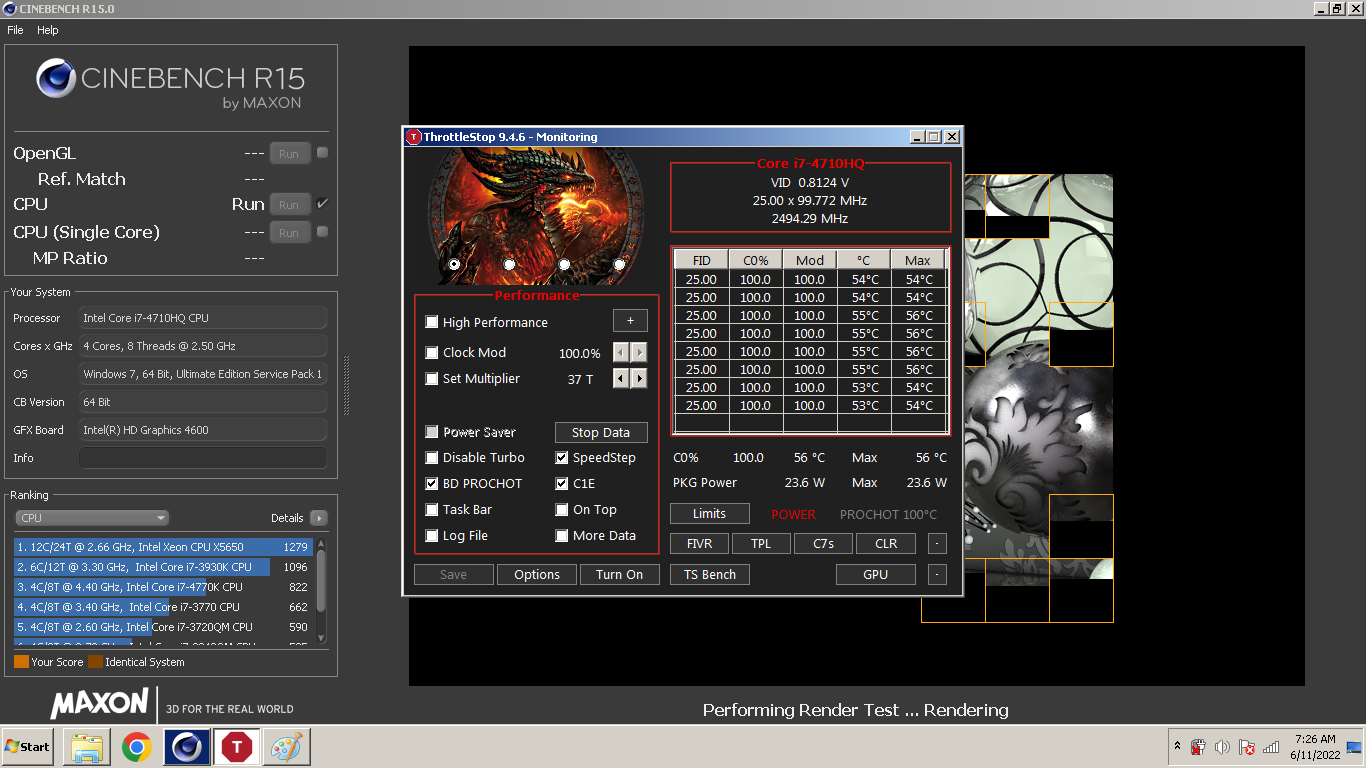Open the TPL power limits
Screen dimensions: 1366x768
(x=761, y=543)
